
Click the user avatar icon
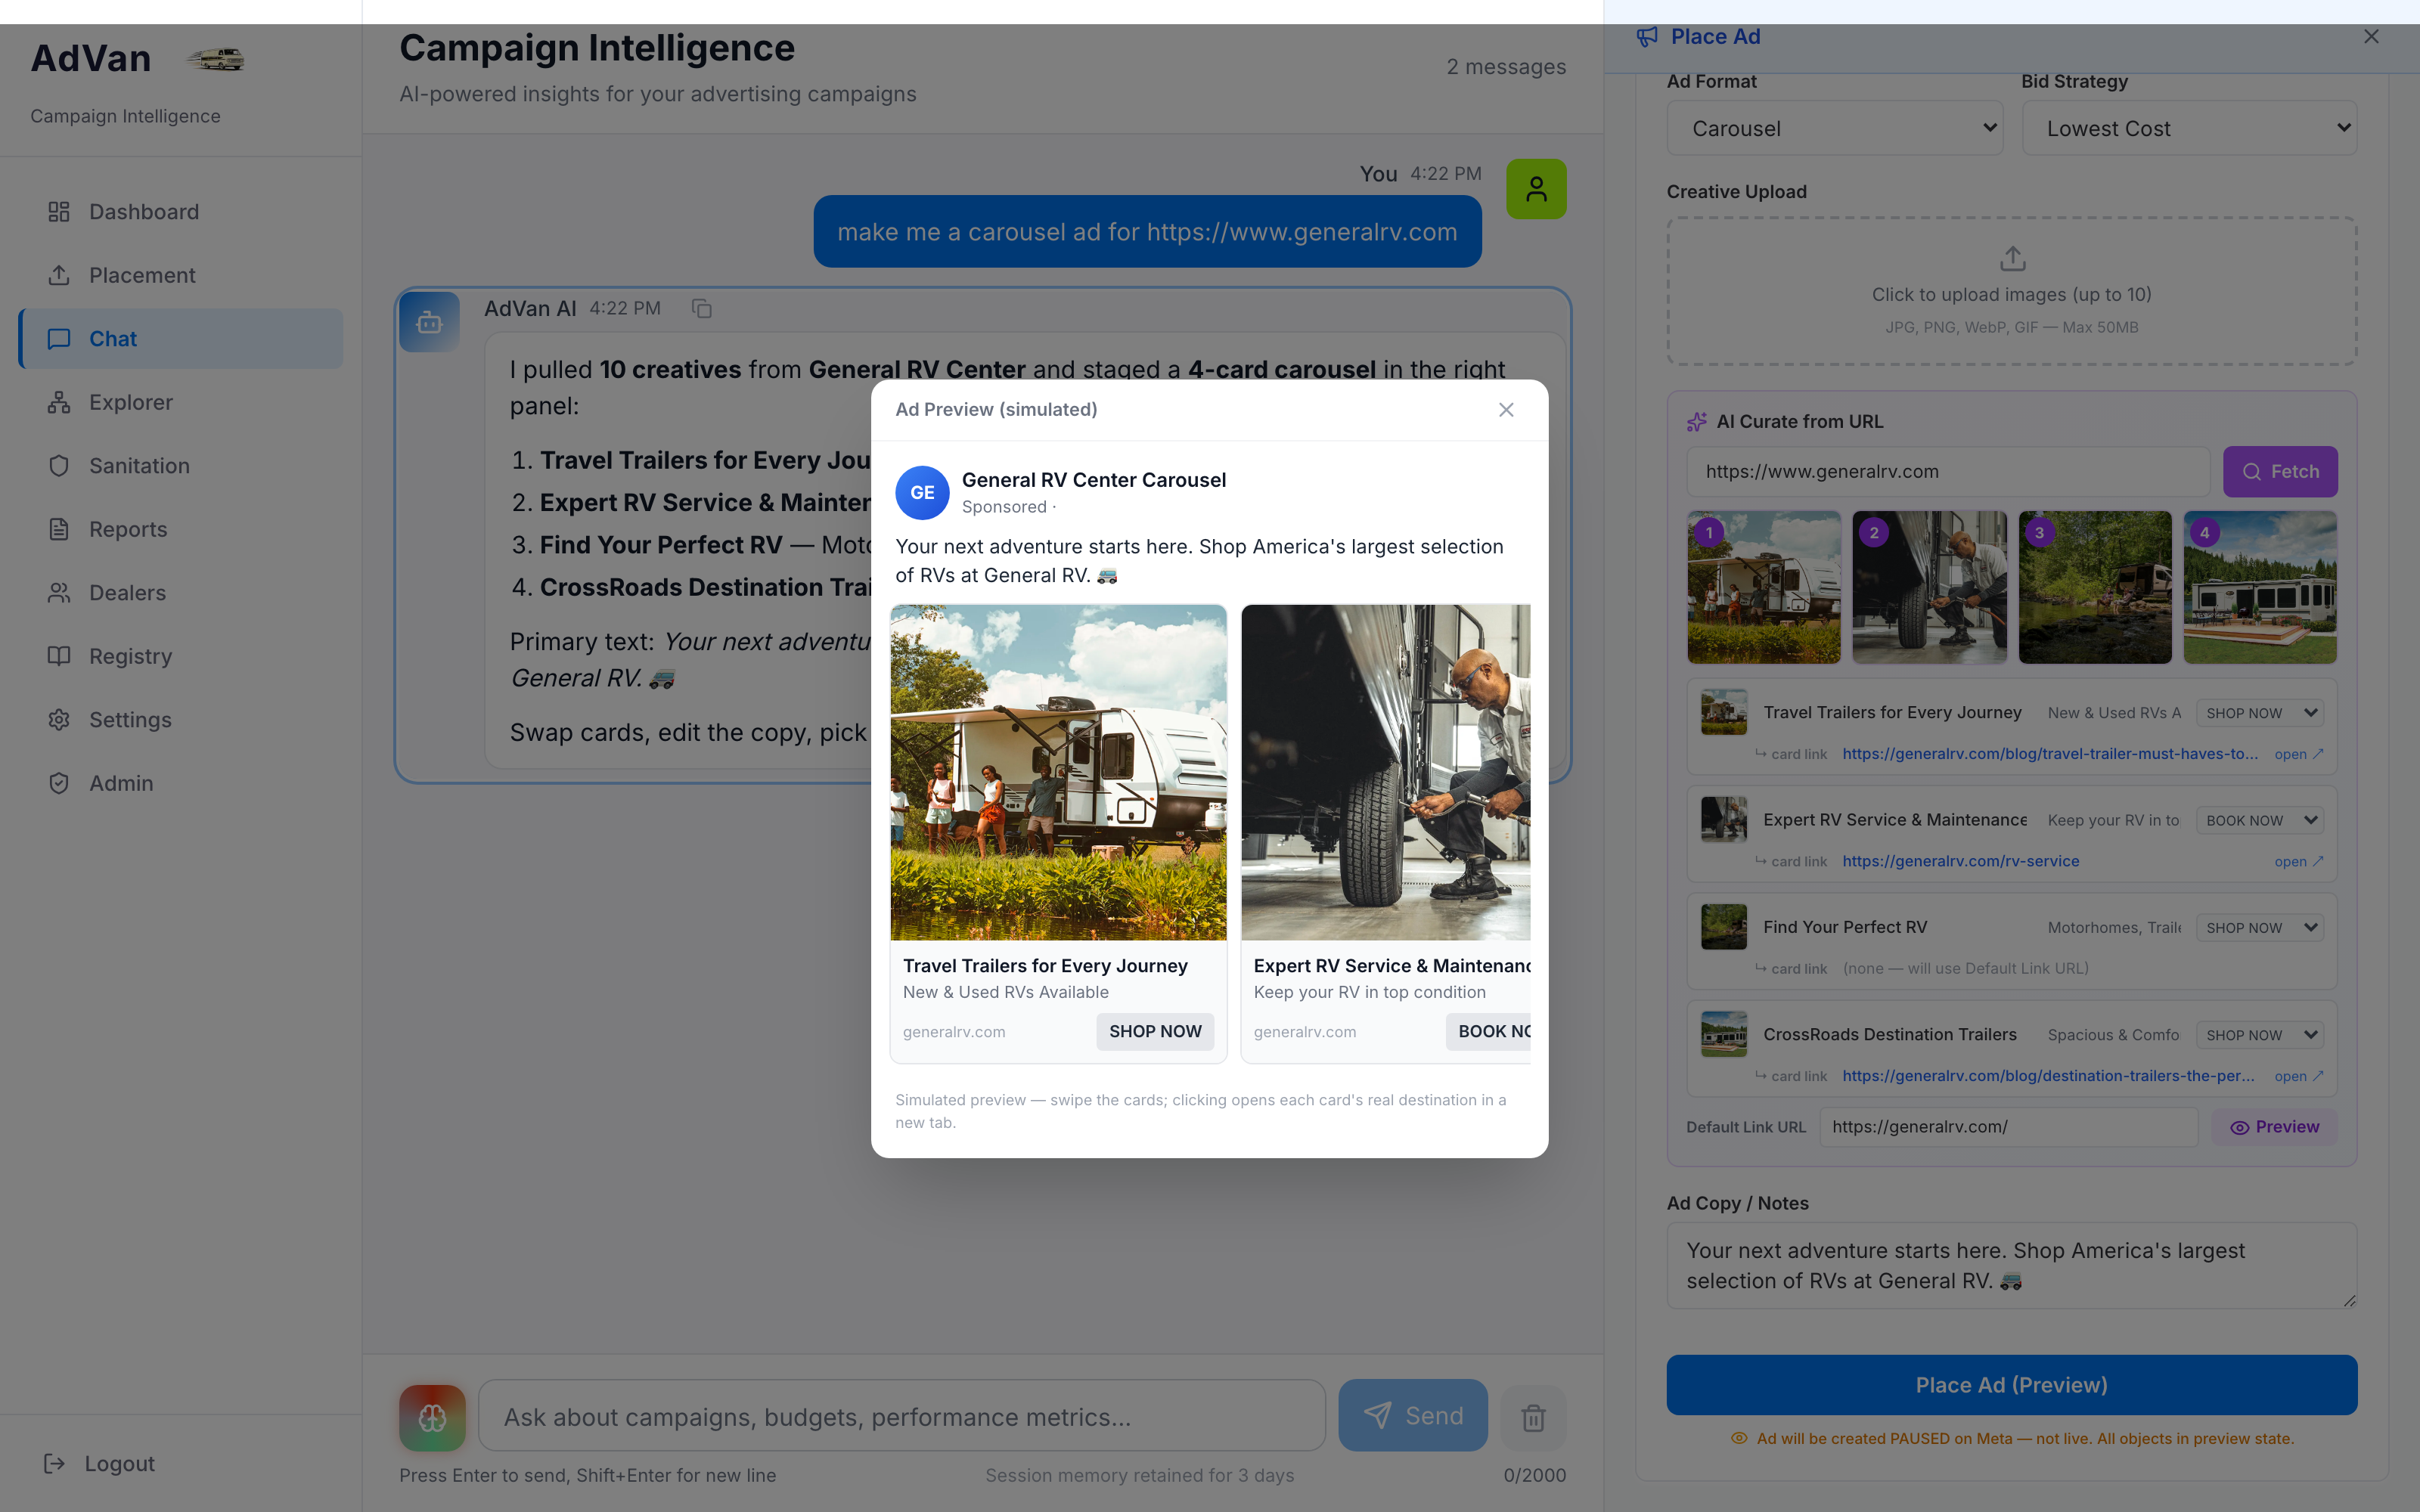(x=1536, y=189)
